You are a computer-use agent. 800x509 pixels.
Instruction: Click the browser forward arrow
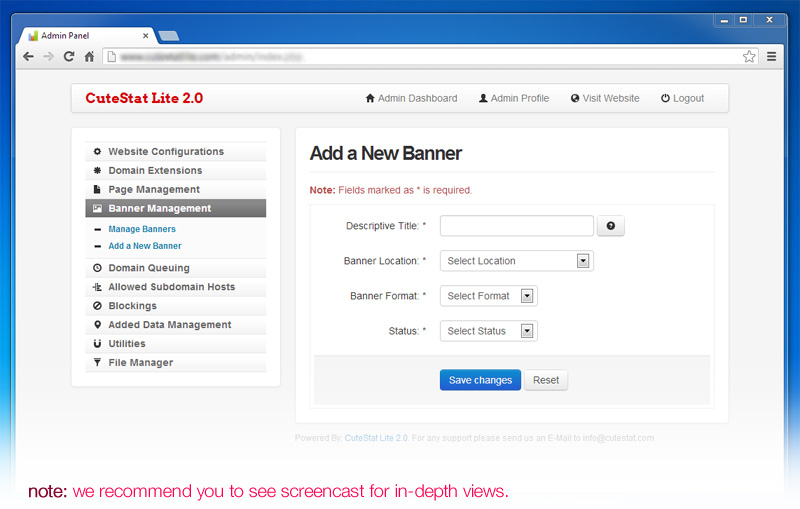48,57
